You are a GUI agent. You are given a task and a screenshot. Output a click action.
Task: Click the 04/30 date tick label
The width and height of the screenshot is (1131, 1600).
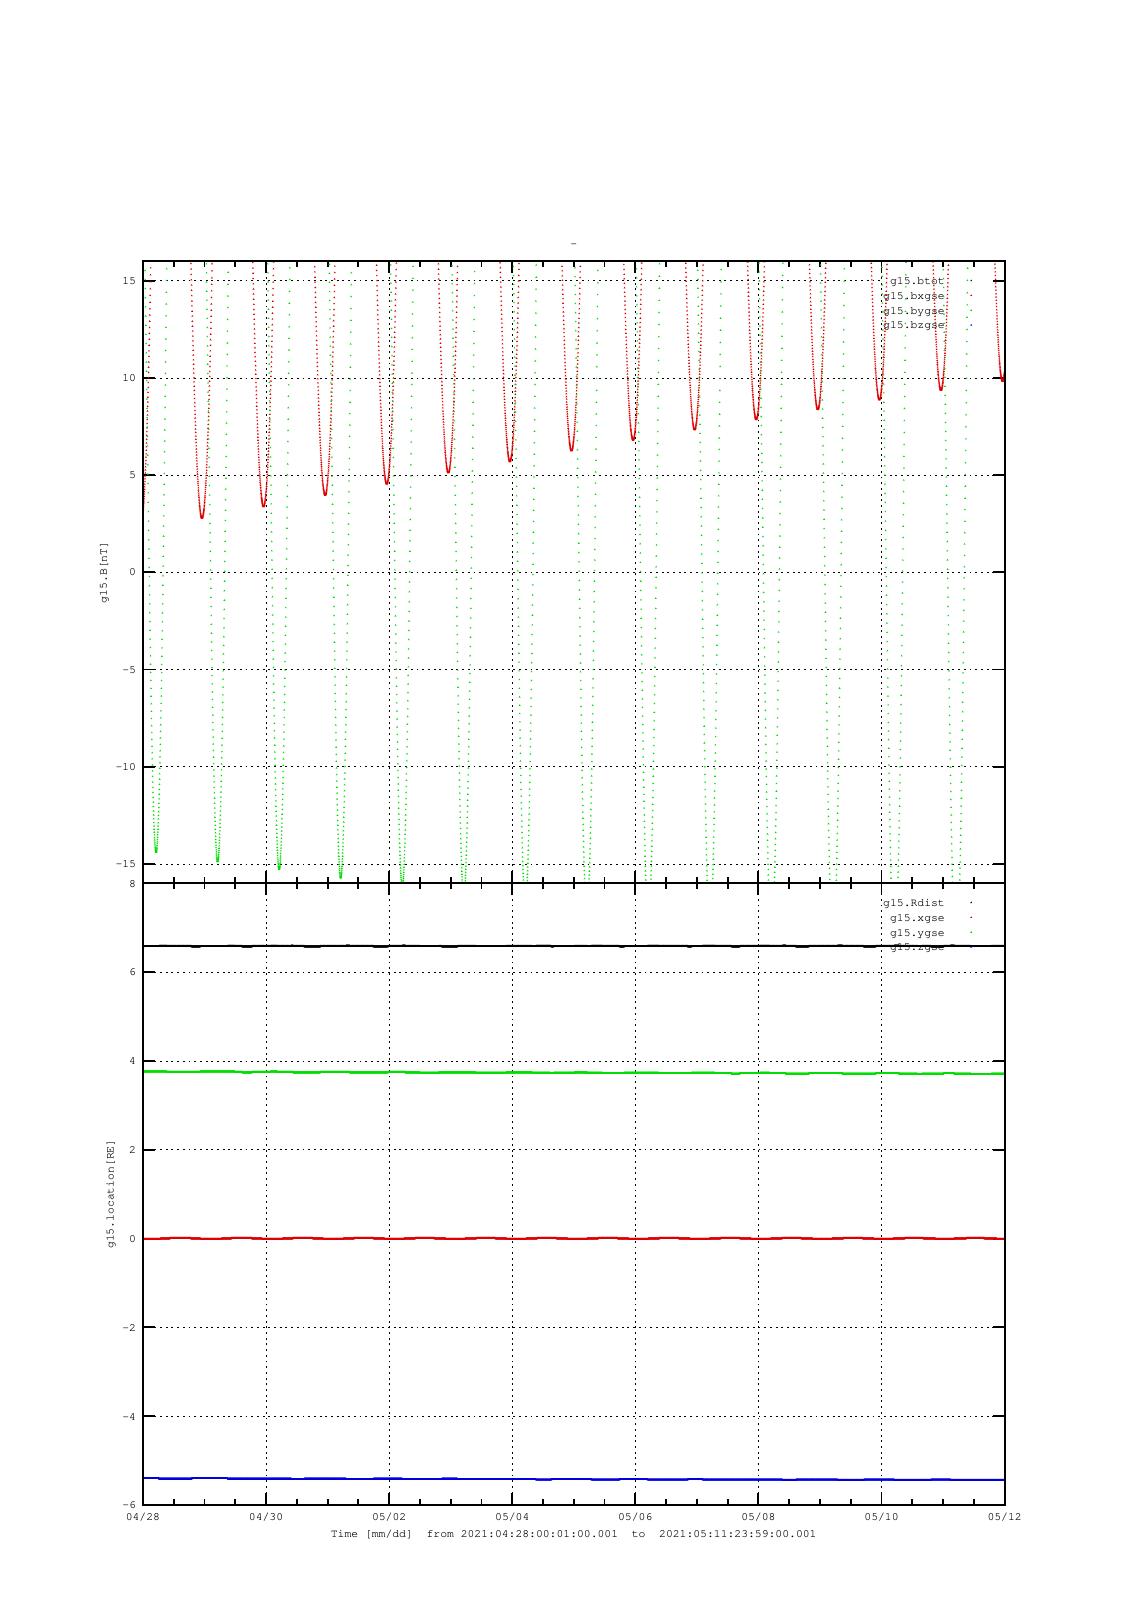click(x=266, y=1516)
